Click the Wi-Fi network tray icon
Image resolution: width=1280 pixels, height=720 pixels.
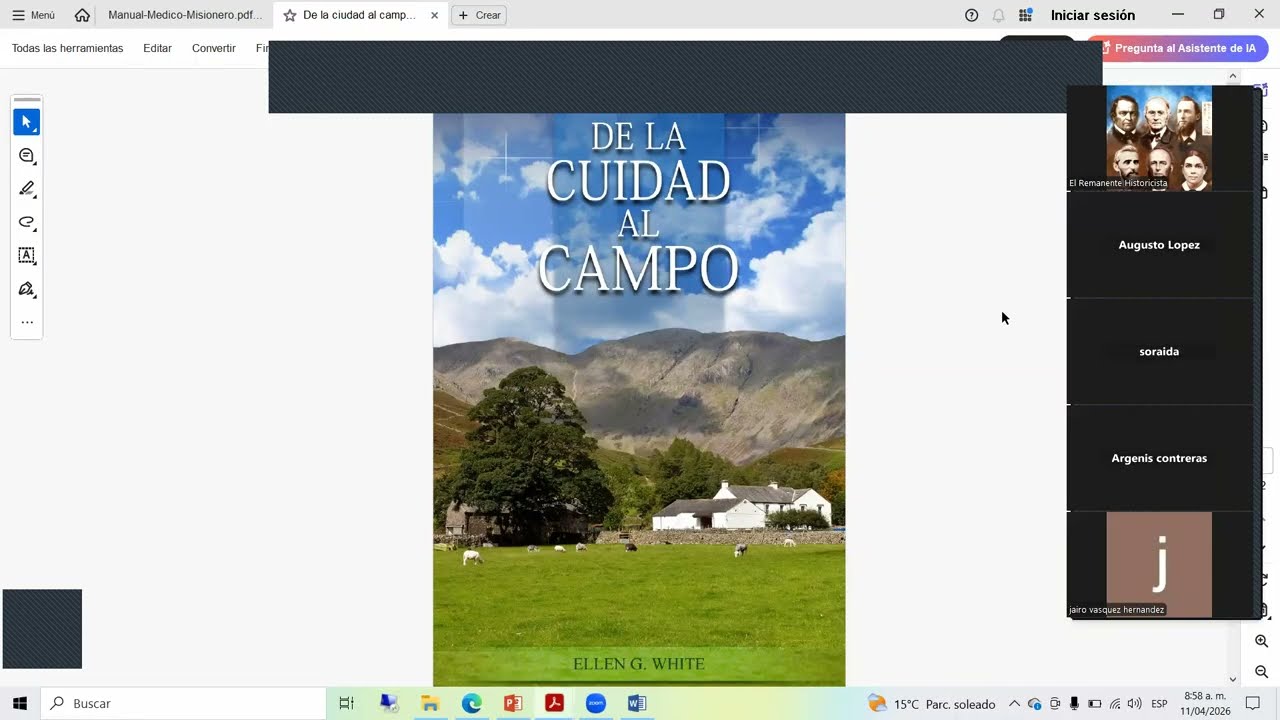click(1115, 704)
